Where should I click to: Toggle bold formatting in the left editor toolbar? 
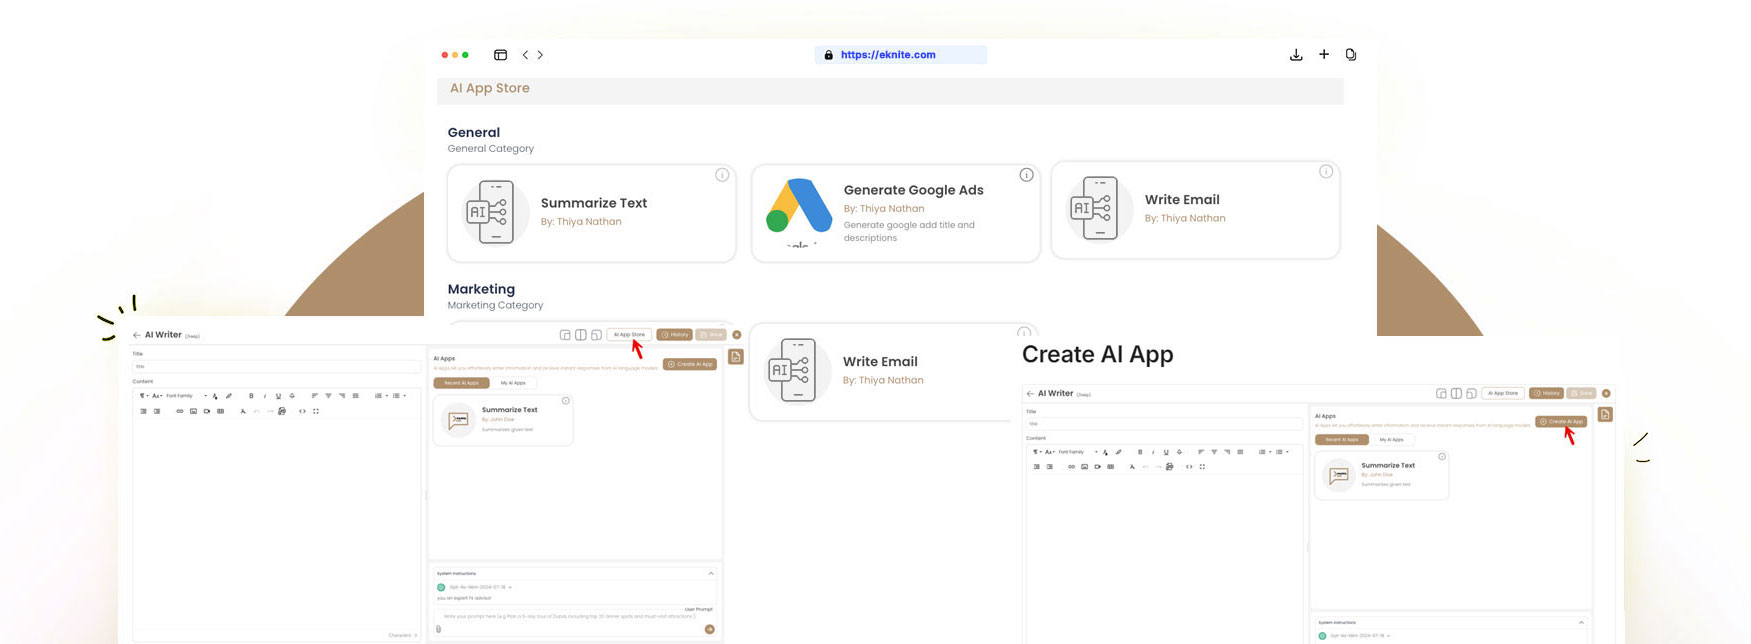click(251, 396)
